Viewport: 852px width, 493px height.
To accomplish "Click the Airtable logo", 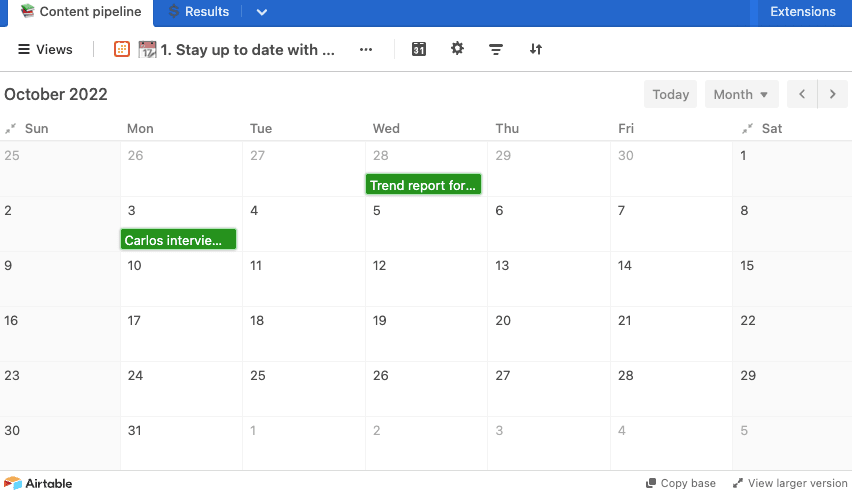I will tap(38, 483).
